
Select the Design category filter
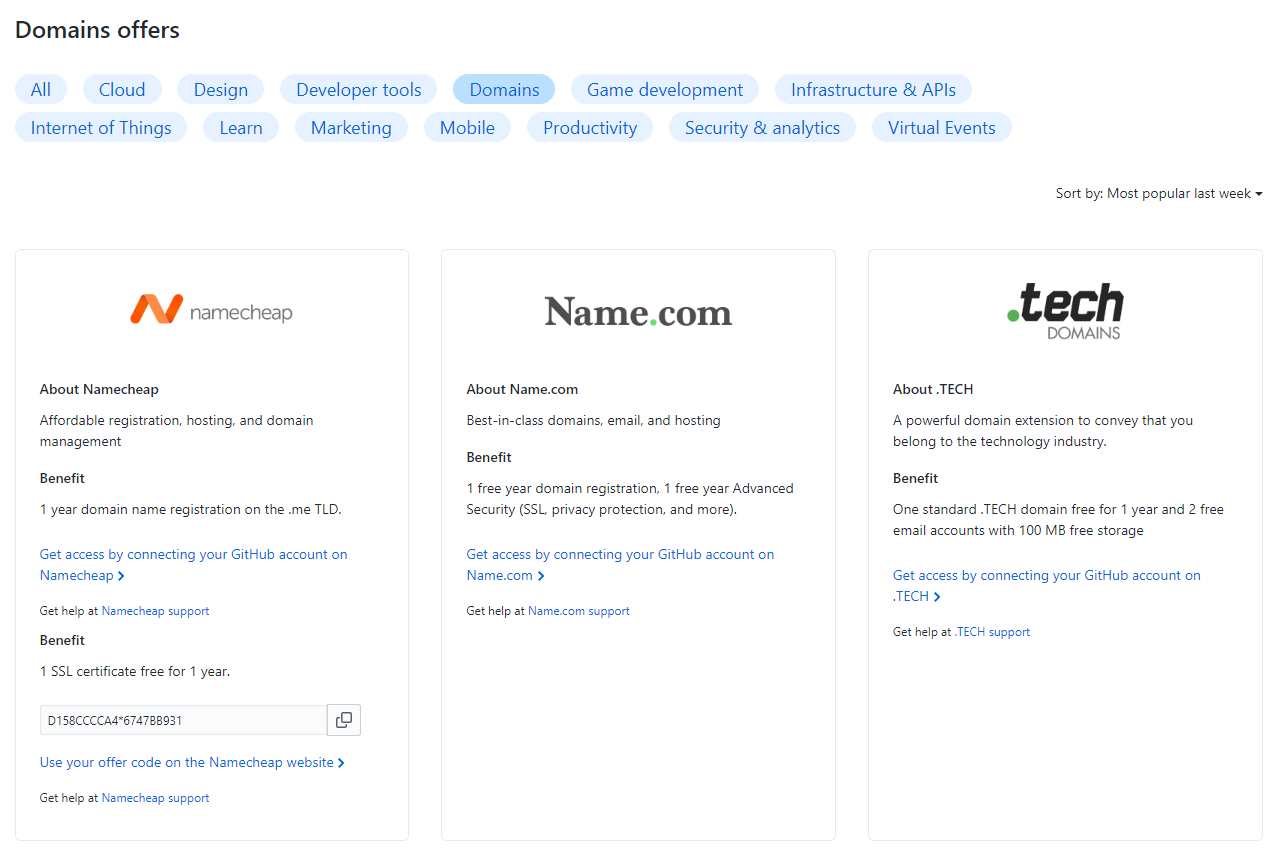(221, 90)
